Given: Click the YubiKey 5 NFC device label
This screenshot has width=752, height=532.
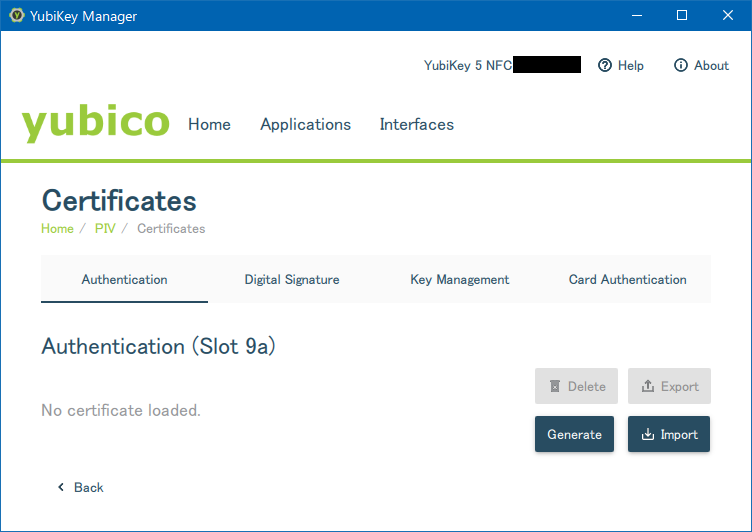Looking at the screenshot, I should tap(468, 65).
